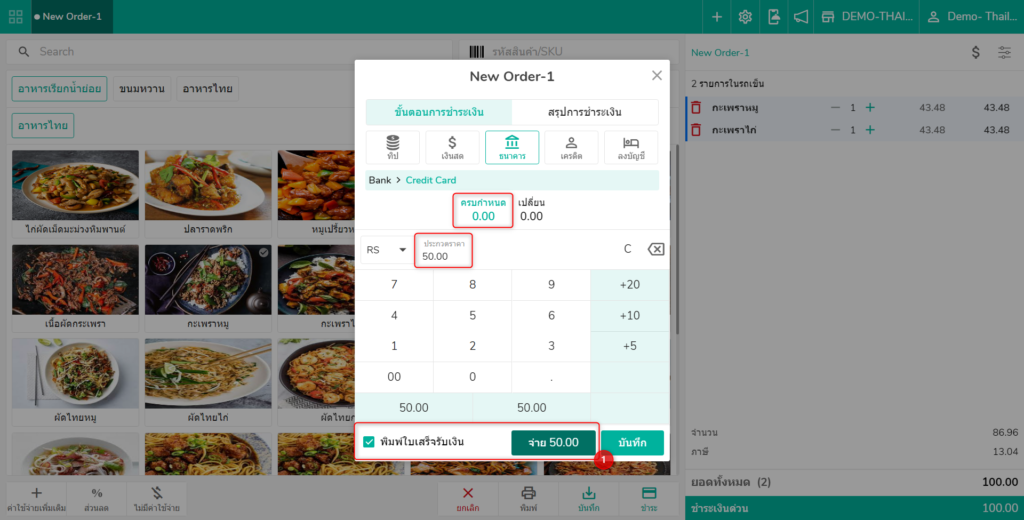The width and height of the screenshot is (1024, 520).
Task: Choose the เครดิต credit payment icon
Action: (571, 148)
